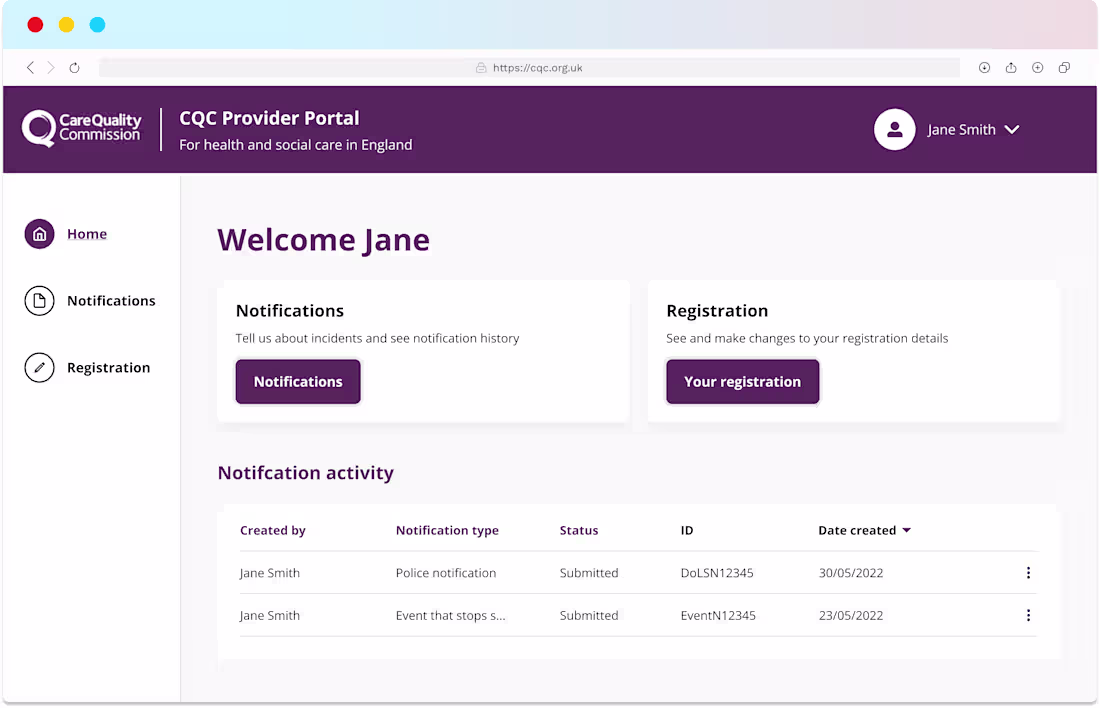The height and width of the screenshot is (708, 1100).
Task: Toggle the Date created sort order
Action: 907,530
